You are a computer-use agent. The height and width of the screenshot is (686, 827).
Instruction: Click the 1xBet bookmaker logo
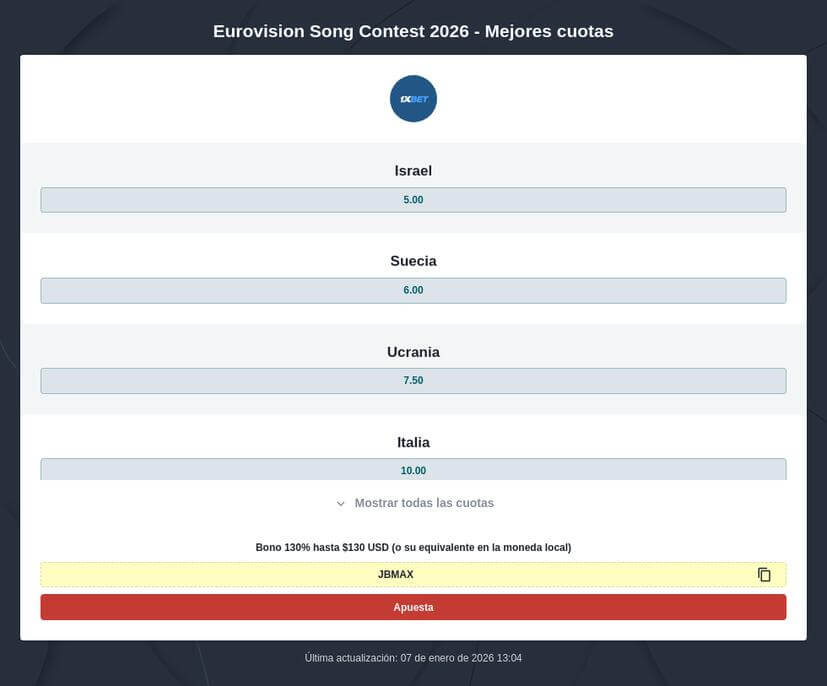(412, 98)
